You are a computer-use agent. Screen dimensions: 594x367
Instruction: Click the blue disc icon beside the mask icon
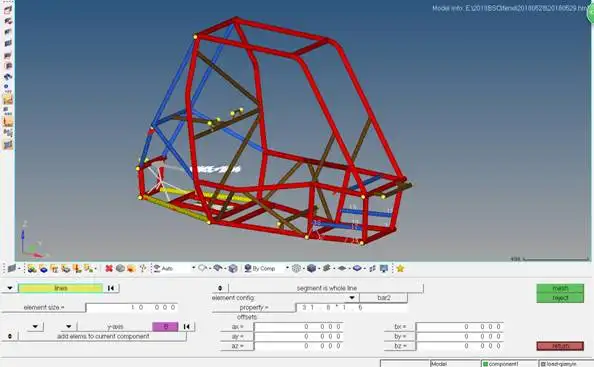pos(43,269)
